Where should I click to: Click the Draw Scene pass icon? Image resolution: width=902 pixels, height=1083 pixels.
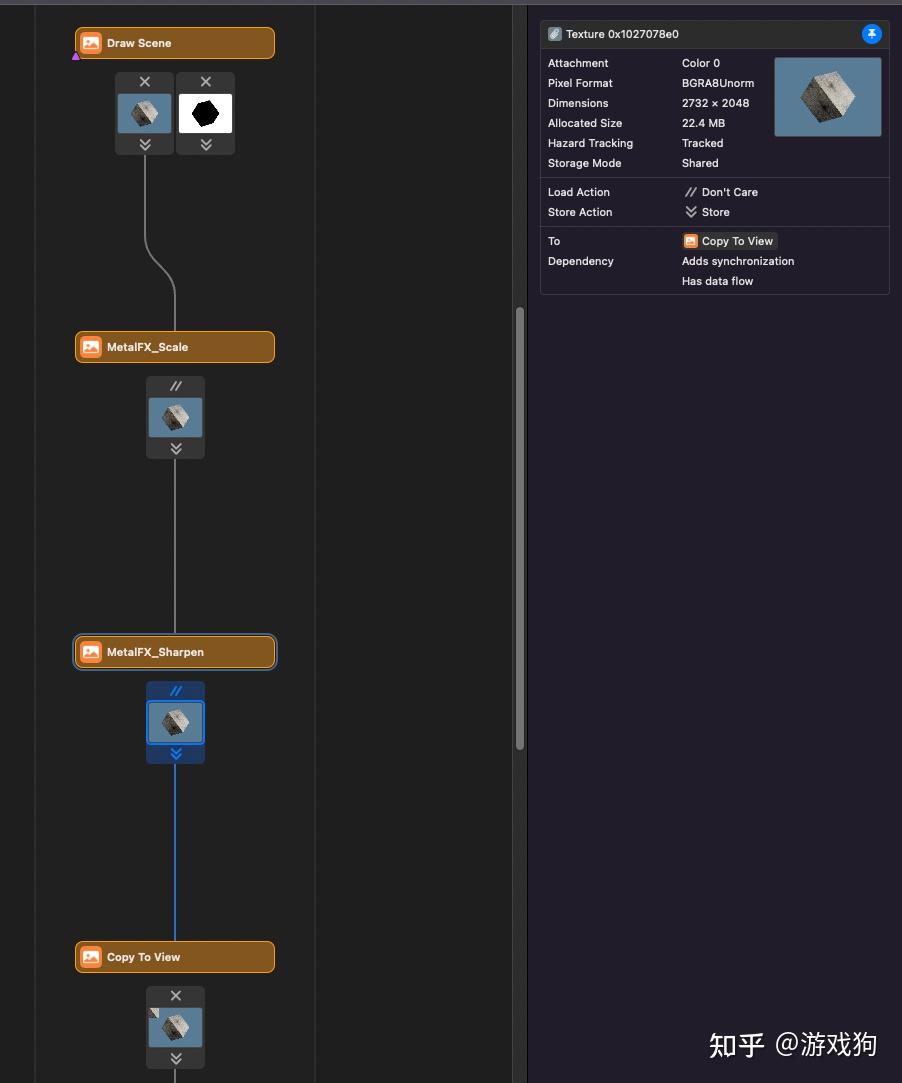(91, 43)
